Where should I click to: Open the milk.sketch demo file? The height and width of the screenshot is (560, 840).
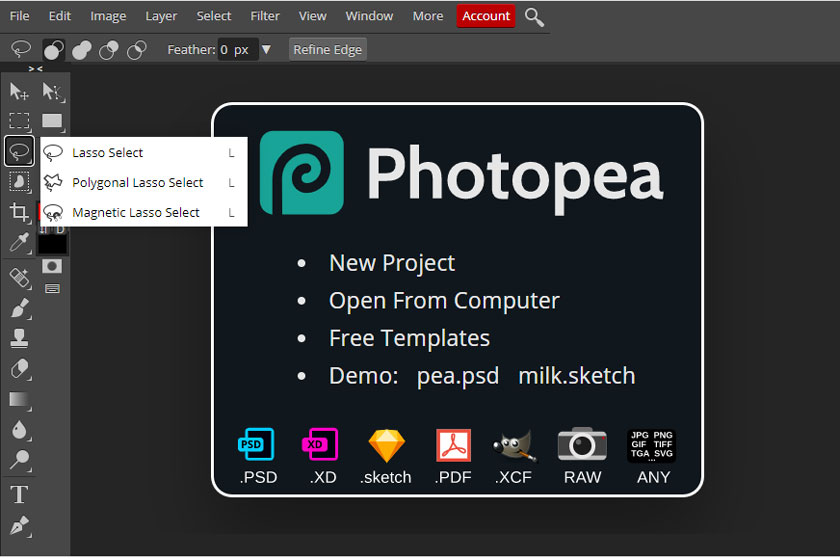pos(576,376)
